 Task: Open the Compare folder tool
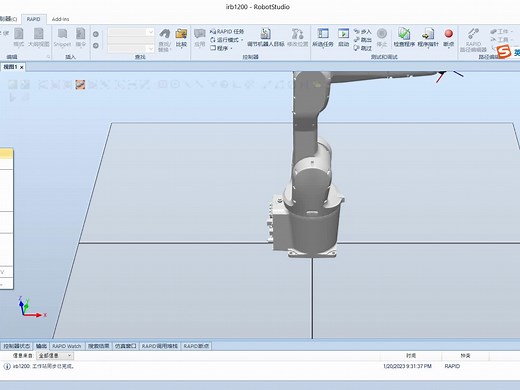coord(181,38)
